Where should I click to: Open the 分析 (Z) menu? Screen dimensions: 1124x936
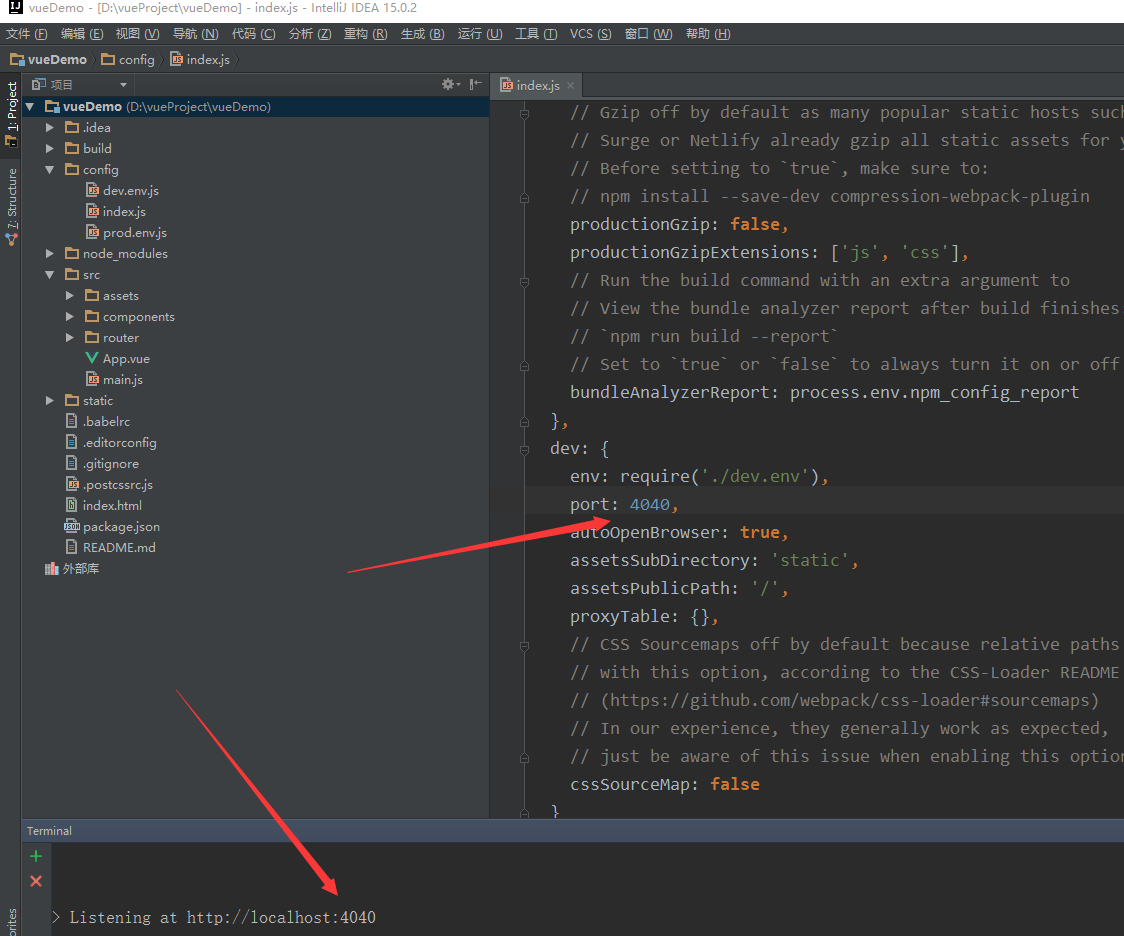[x=310, y=34]
